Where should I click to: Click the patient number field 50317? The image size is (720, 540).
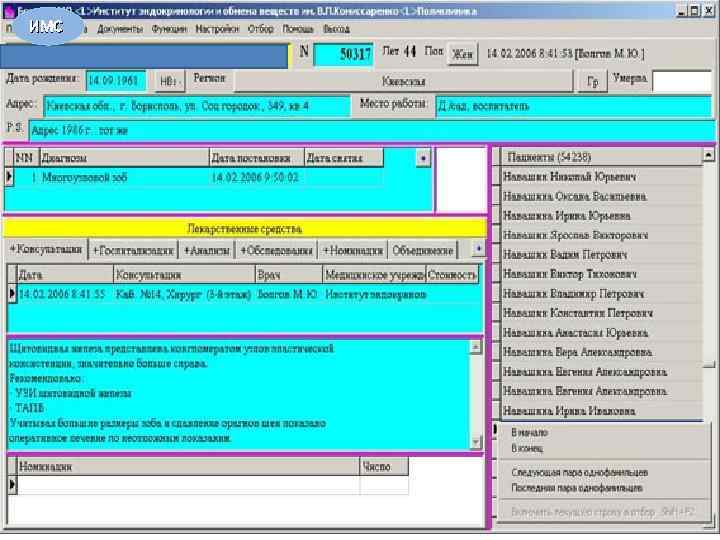pyautogui.click(x=343, y=55)
